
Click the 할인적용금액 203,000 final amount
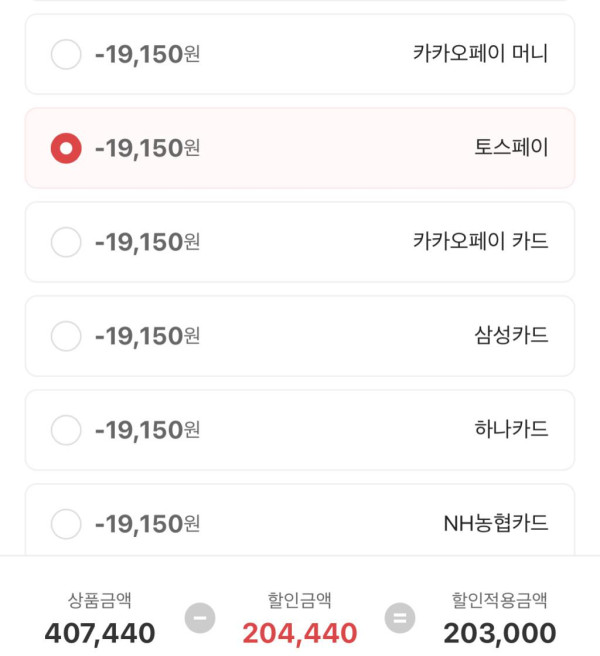500,632
